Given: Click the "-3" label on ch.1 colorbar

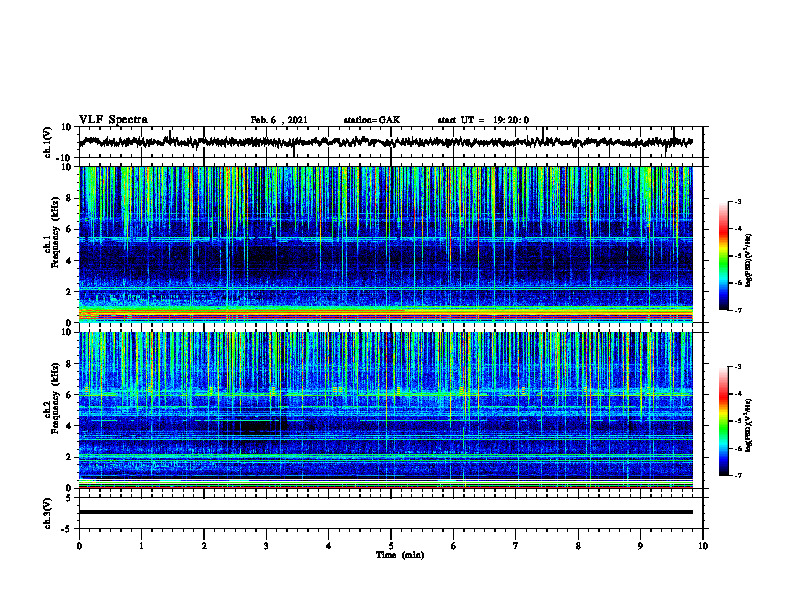Looking at the screenshot, I should pos(738,202).
